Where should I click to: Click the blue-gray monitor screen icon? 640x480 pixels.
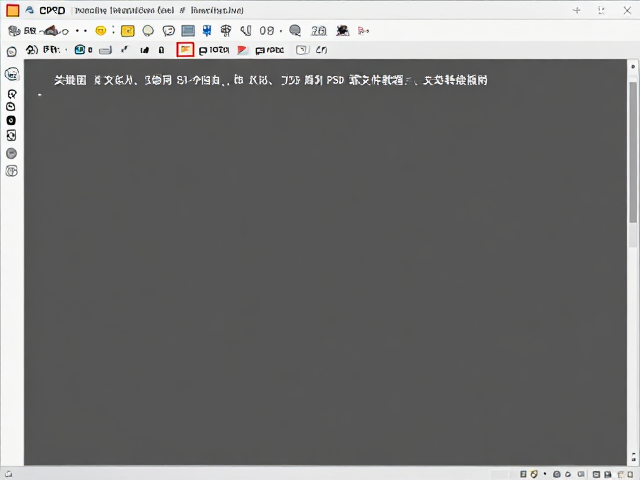(x=188, y=31)
